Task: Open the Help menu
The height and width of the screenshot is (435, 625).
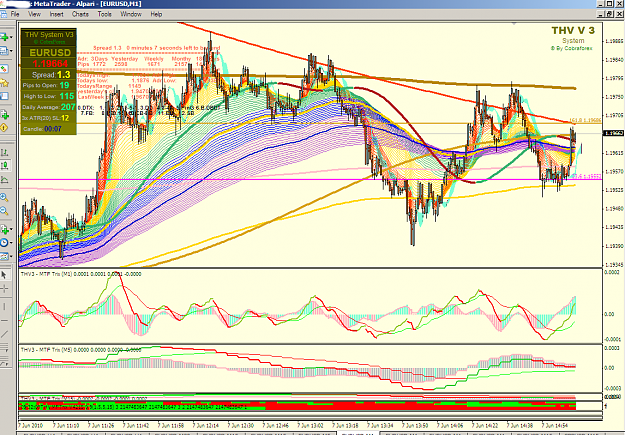Action: (156, 14)
